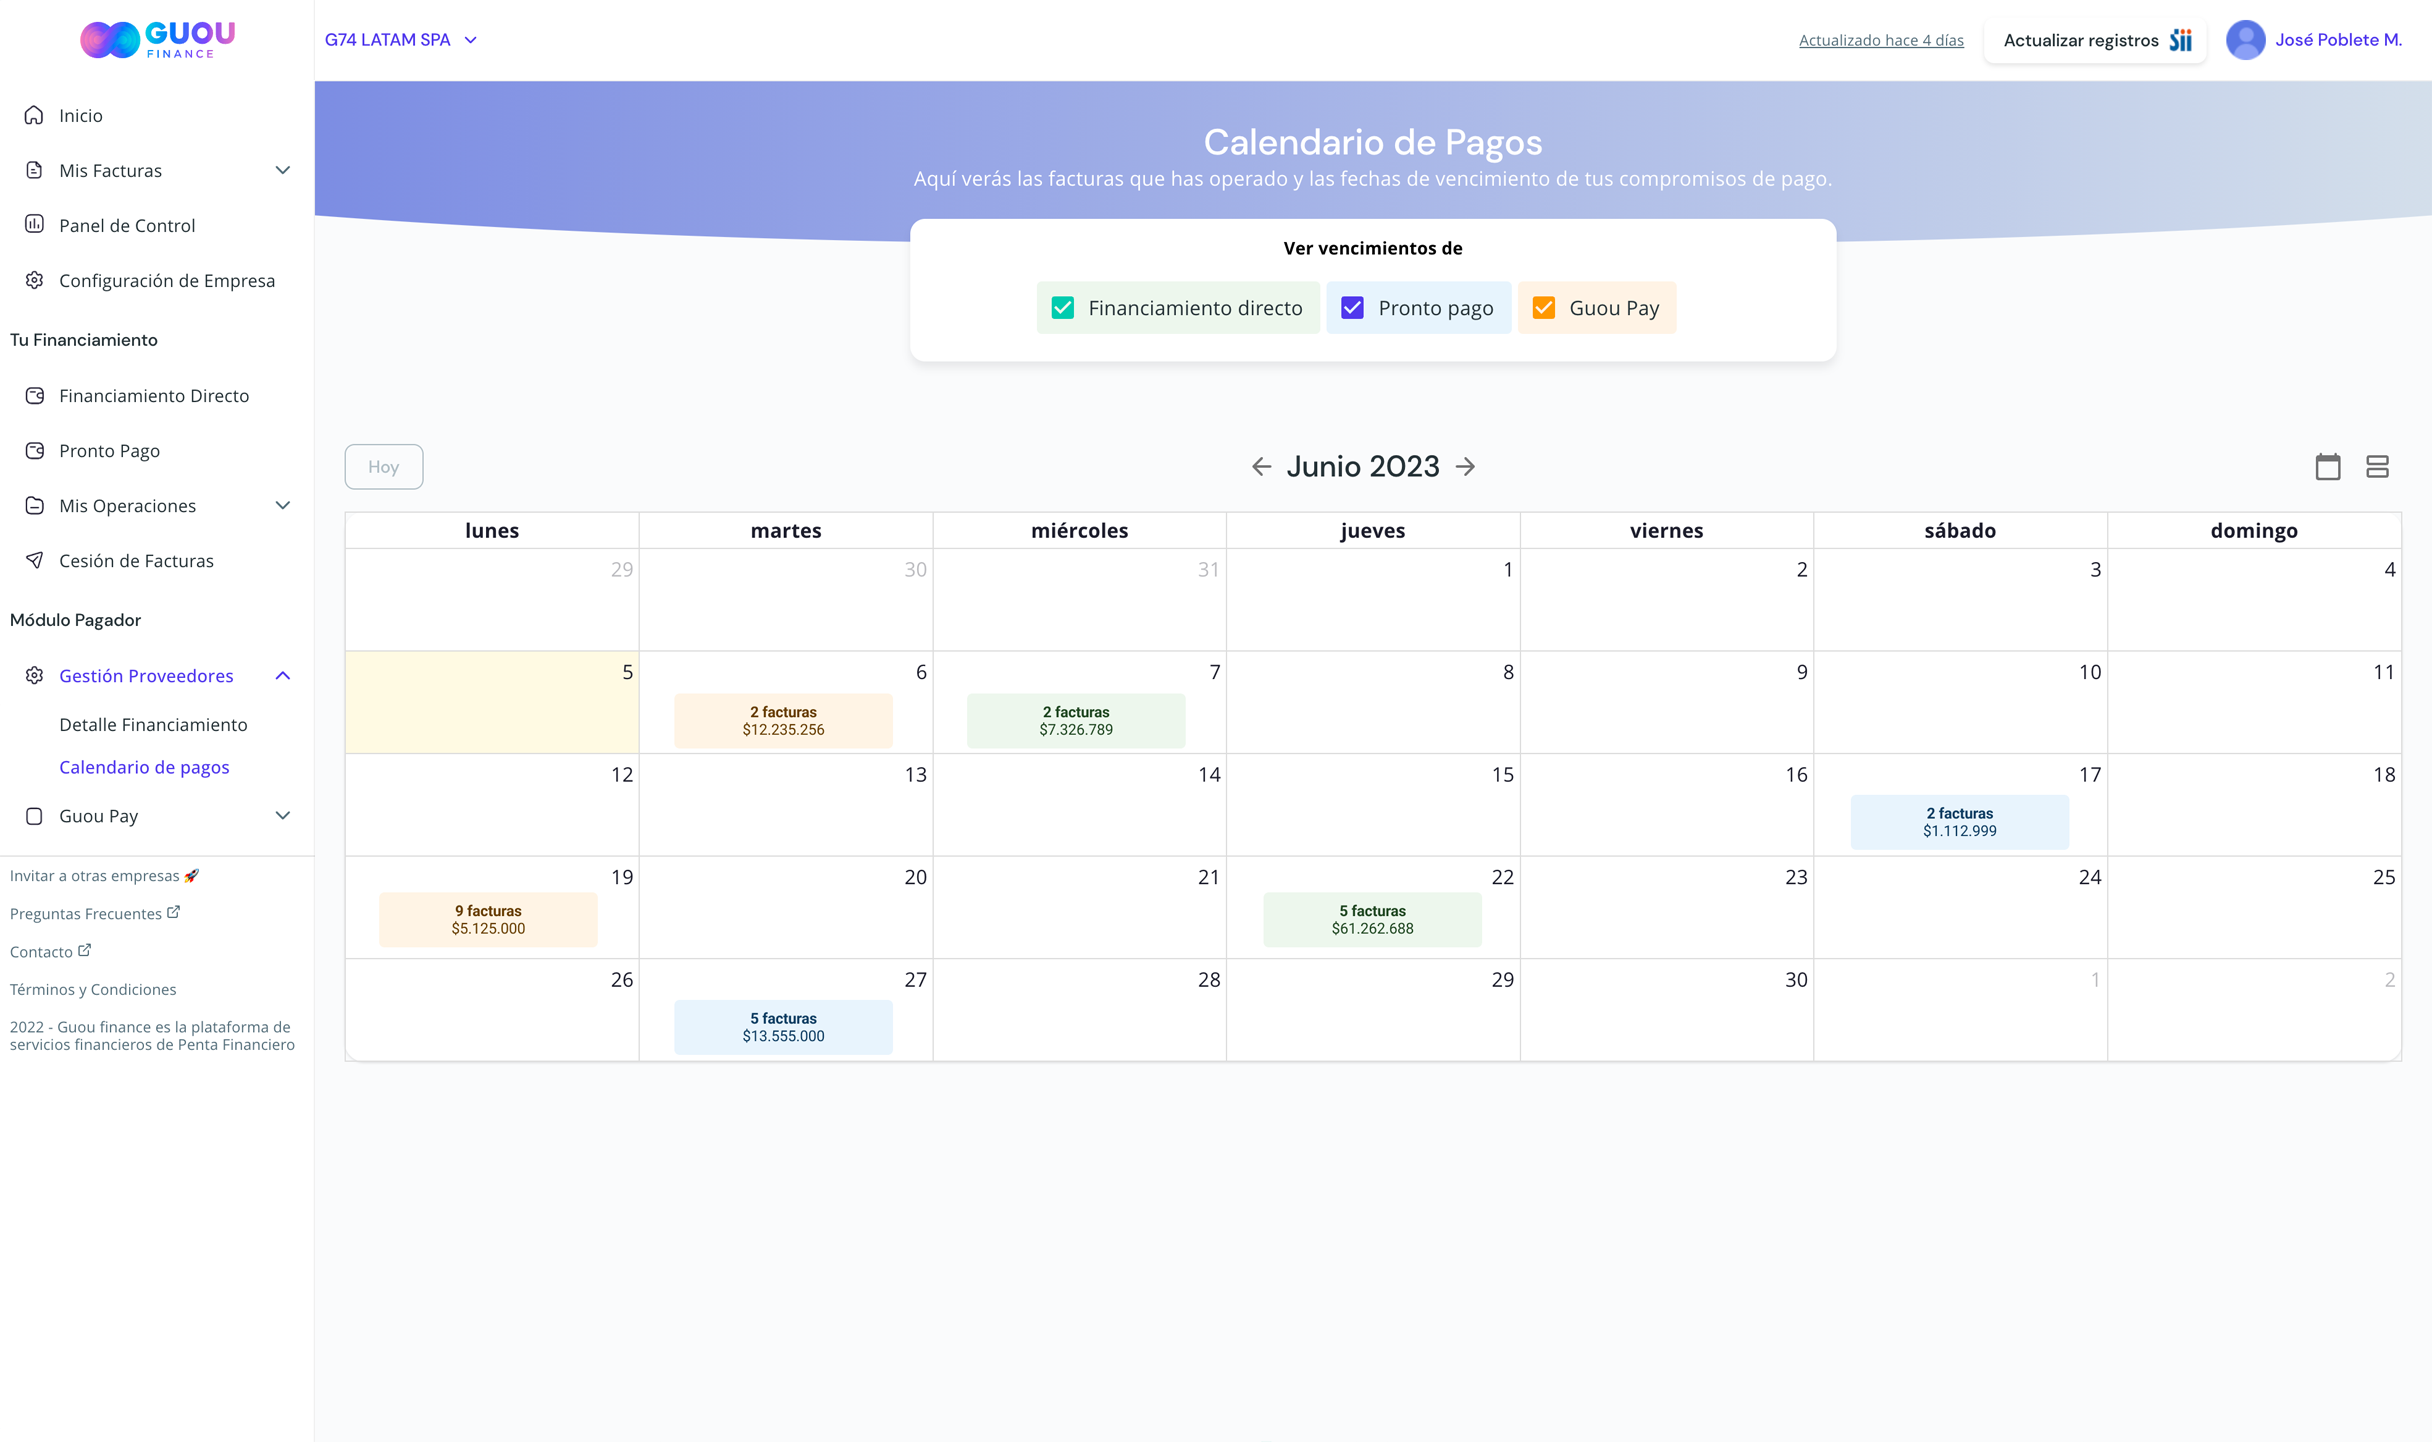Open June 6 event $12.235.256

[x=783, y=720]
